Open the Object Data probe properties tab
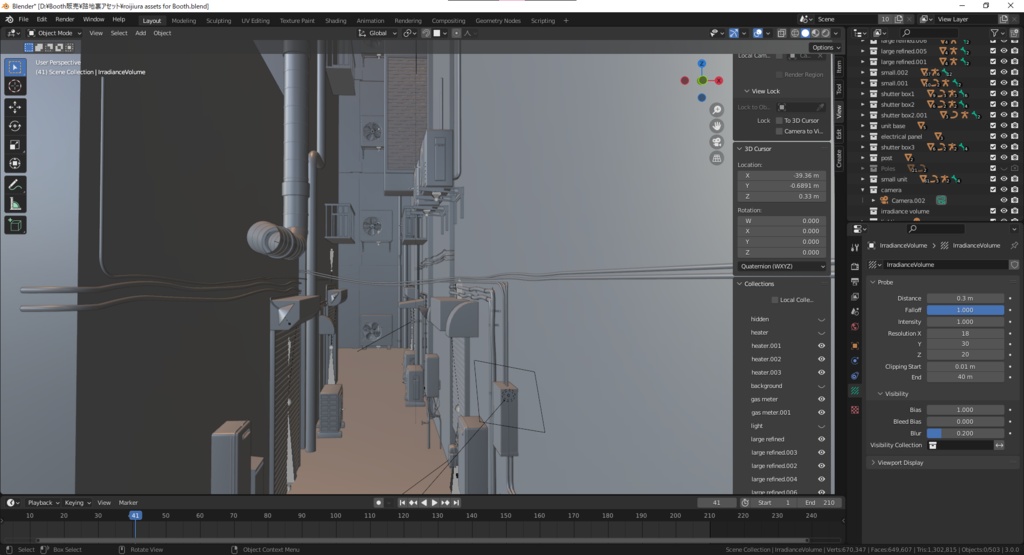This screenshot has width=1024, height=555. tap(855, 391)
